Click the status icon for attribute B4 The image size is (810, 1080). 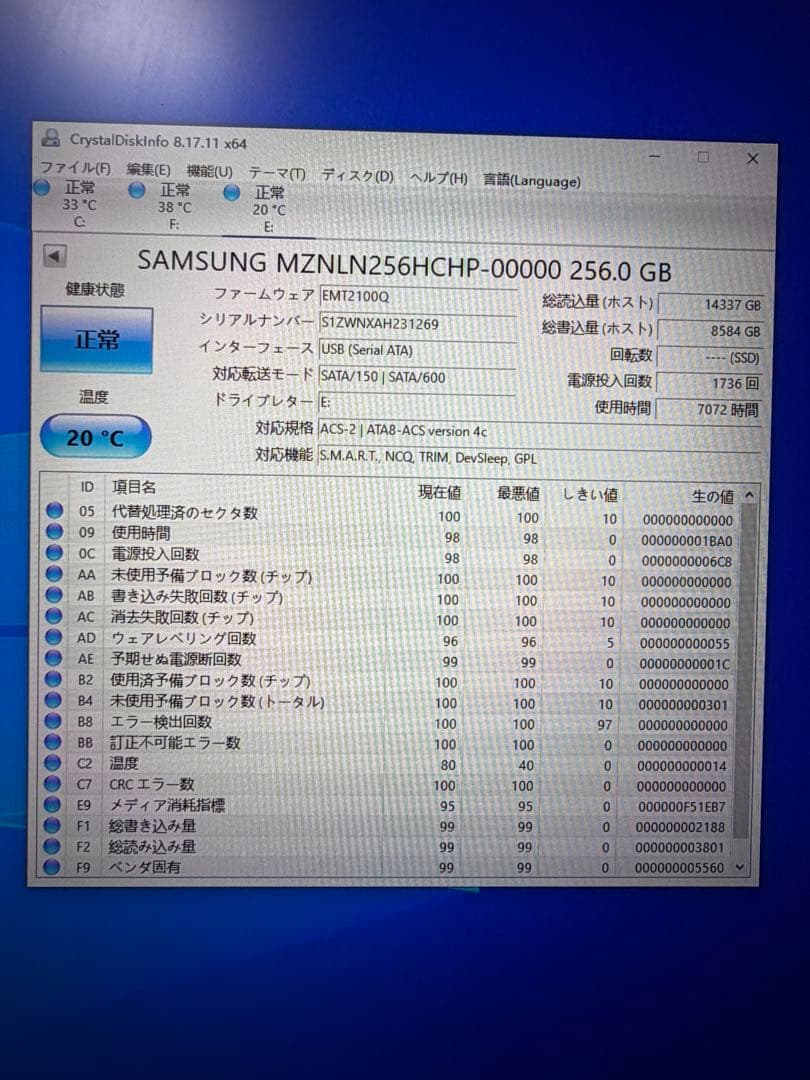click(53, 700)
